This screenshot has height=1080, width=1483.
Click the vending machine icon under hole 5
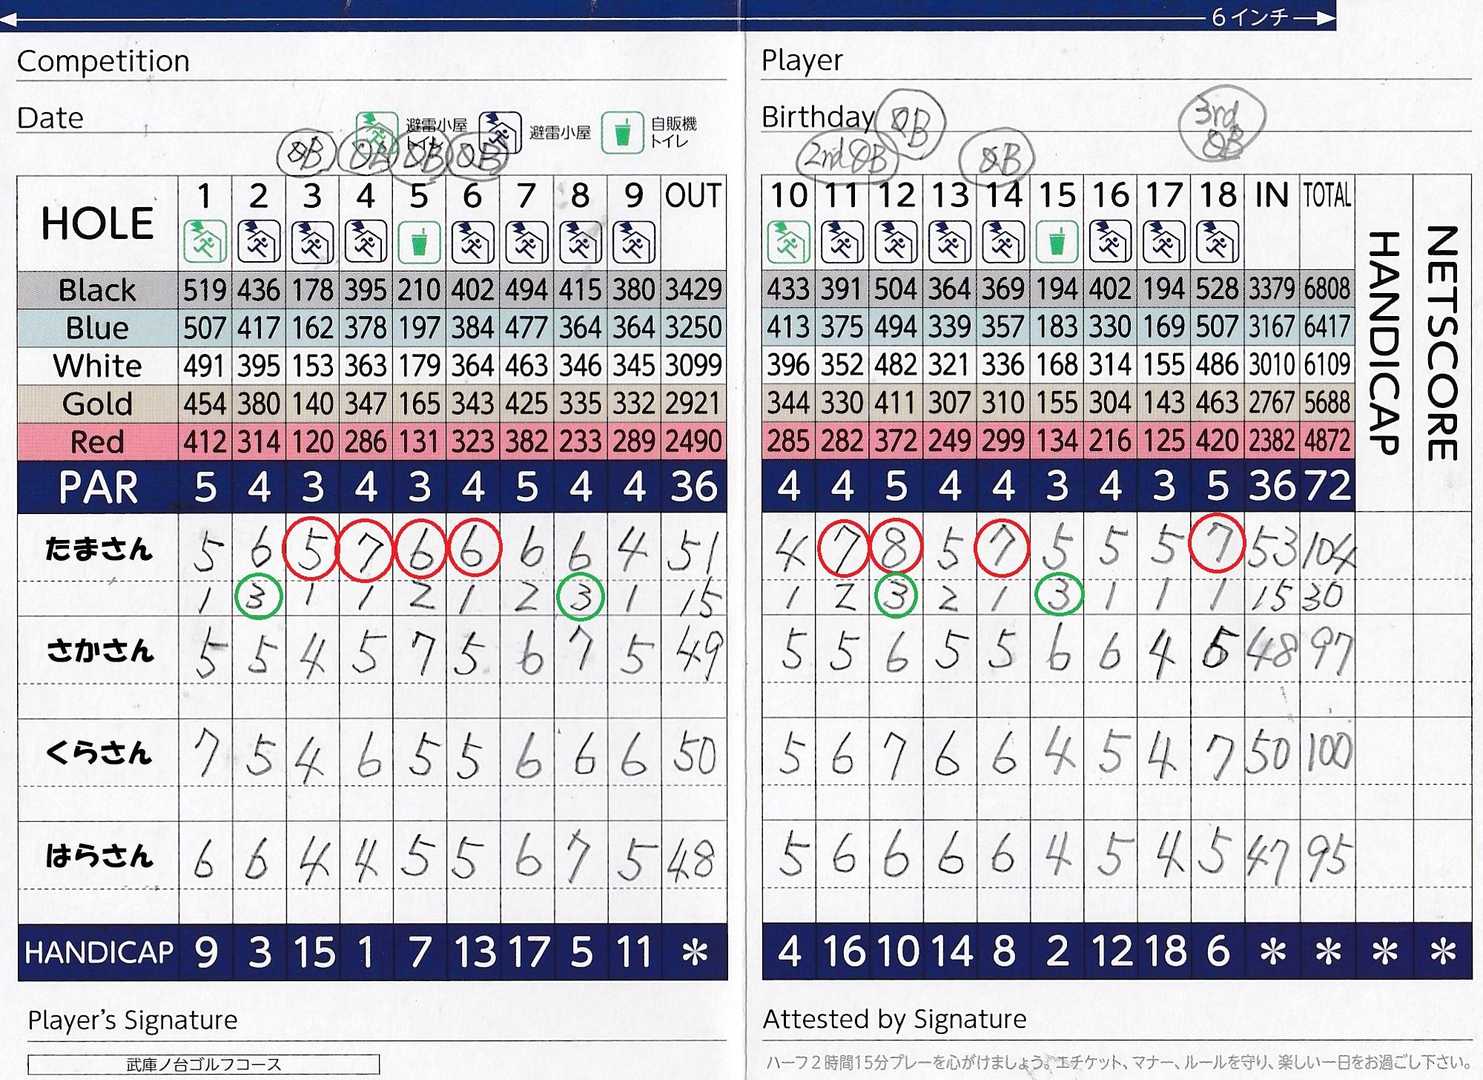[x=419, y=242]
